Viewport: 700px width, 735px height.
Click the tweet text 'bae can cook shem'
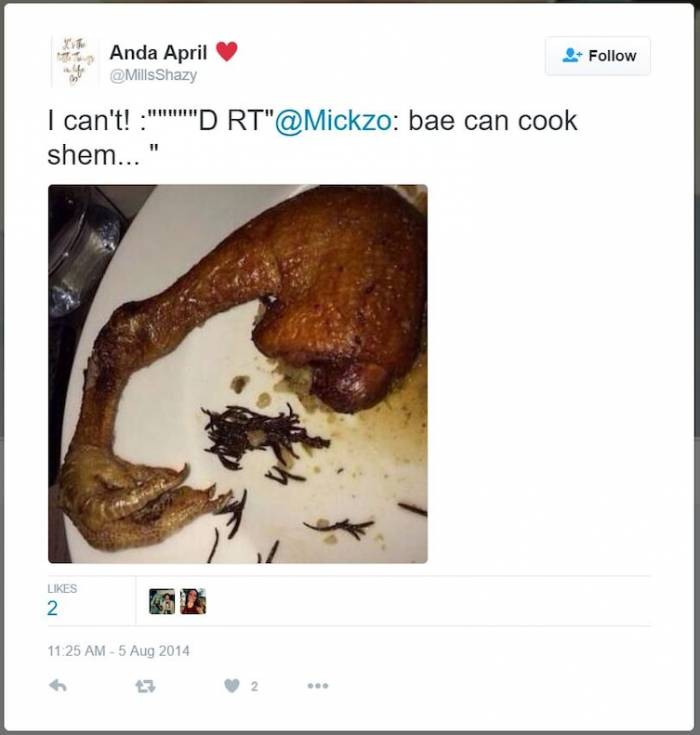point(312,137)
